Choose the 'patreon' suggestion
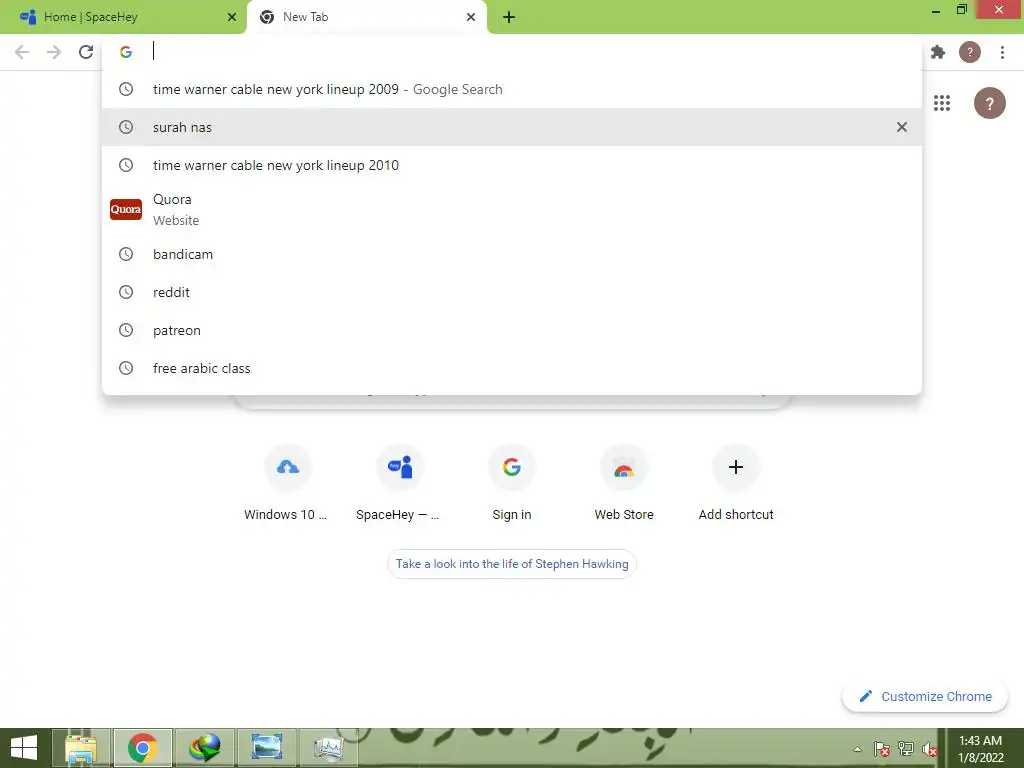This screenshot has width=1024, height=768. coord(512,330)
